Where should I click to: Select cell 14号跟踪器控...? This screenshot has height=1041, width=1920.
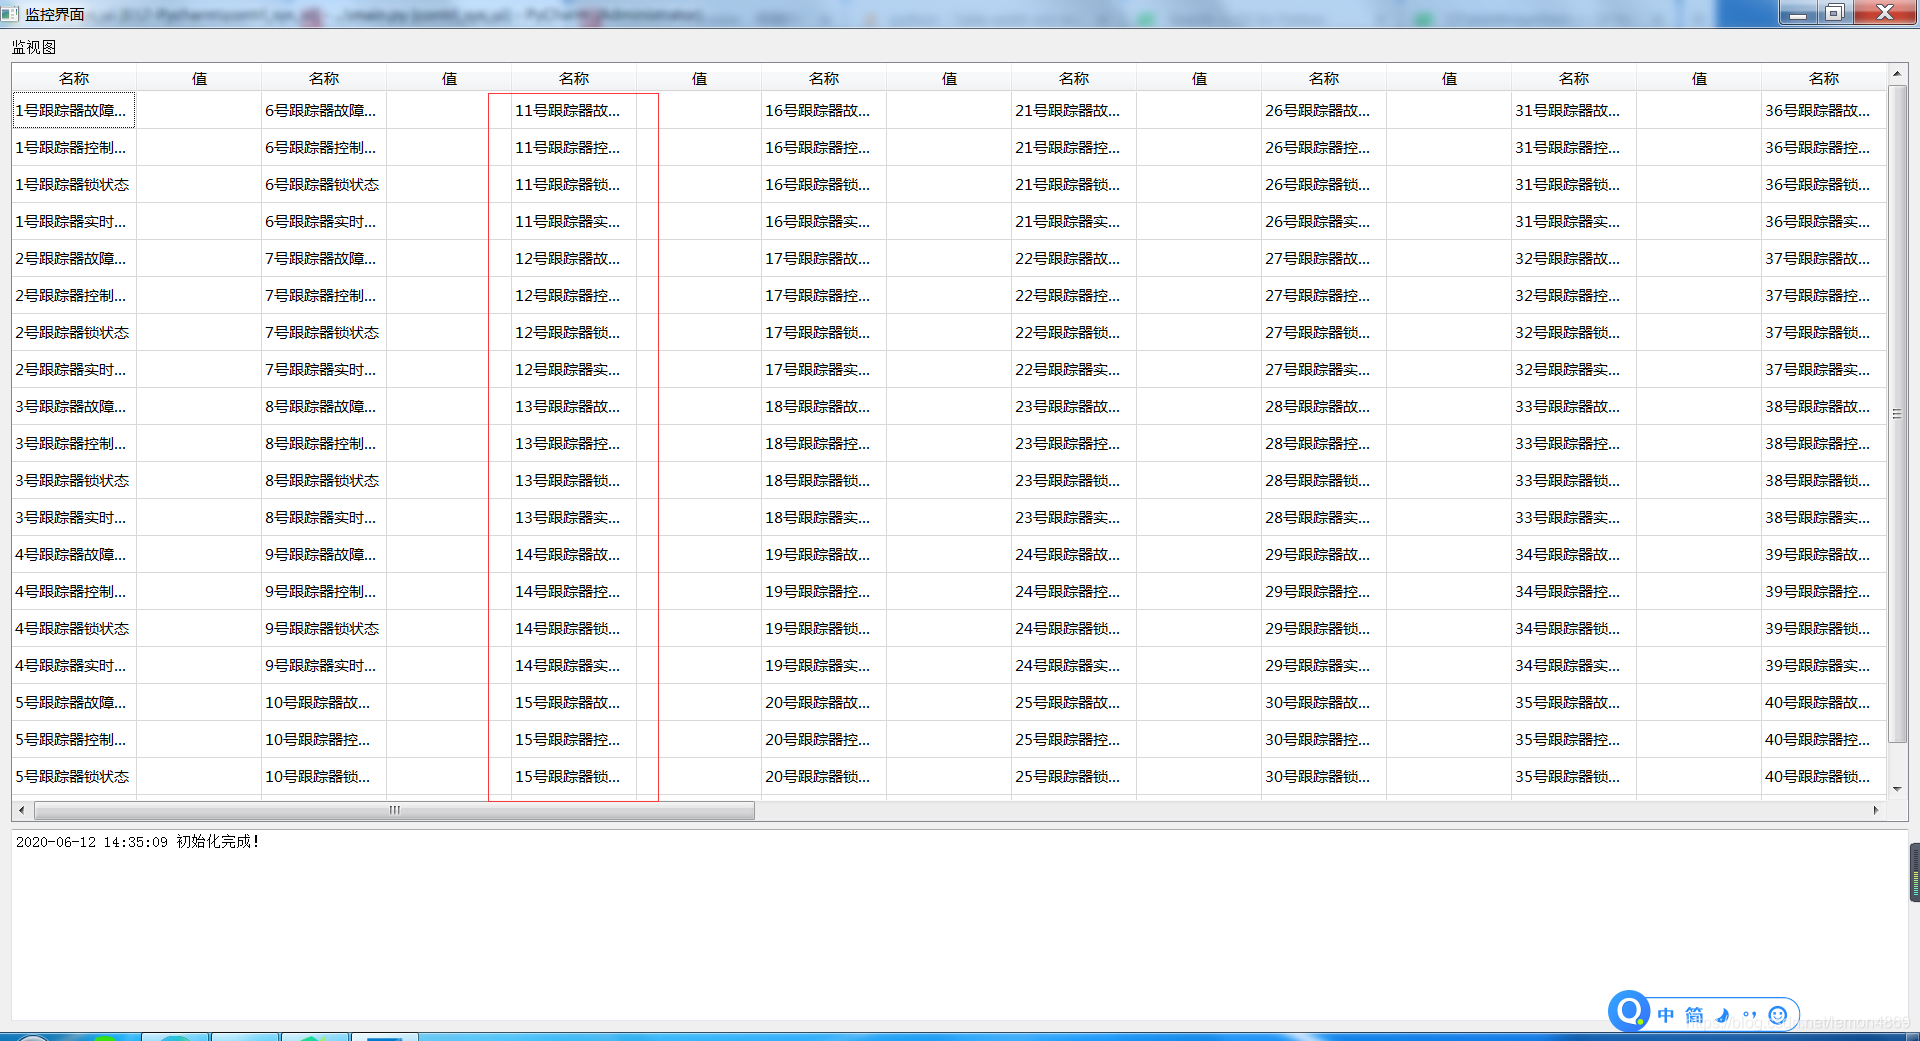point(574,591)
